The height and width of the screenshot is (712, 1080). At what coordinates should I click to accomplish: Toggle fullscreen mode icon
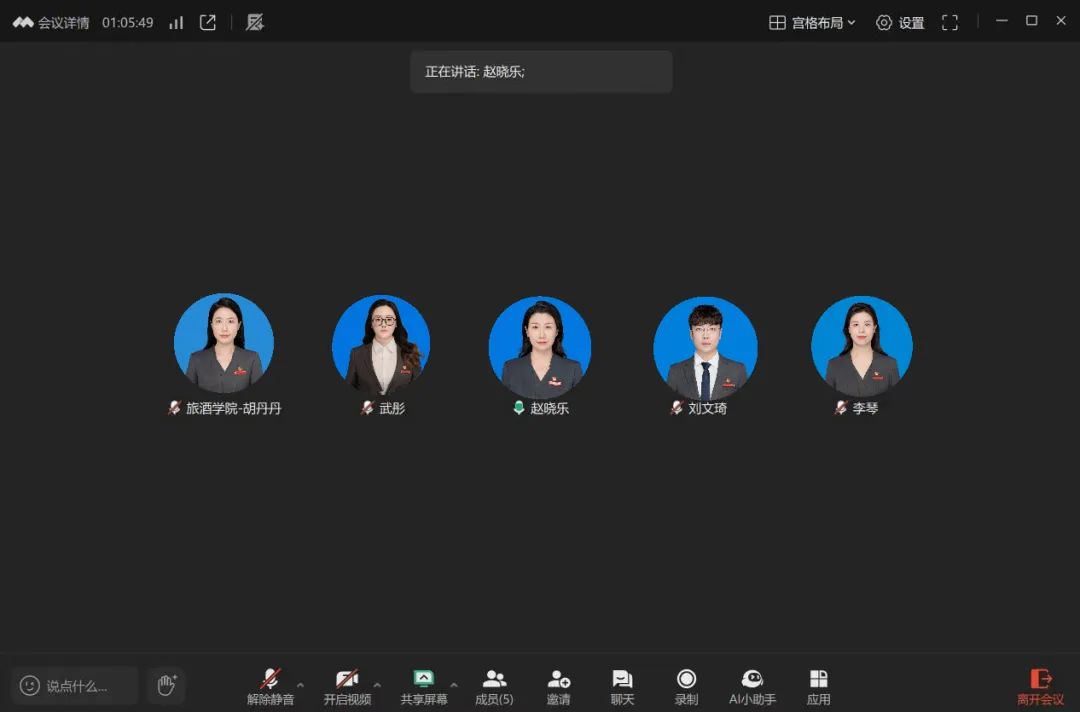[x=950, y=22]
